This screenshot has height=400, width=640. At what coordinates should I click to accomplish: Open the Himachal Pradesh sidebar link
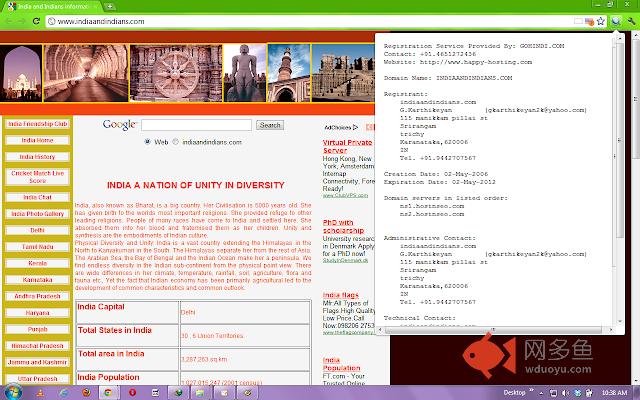click(38, 346)
